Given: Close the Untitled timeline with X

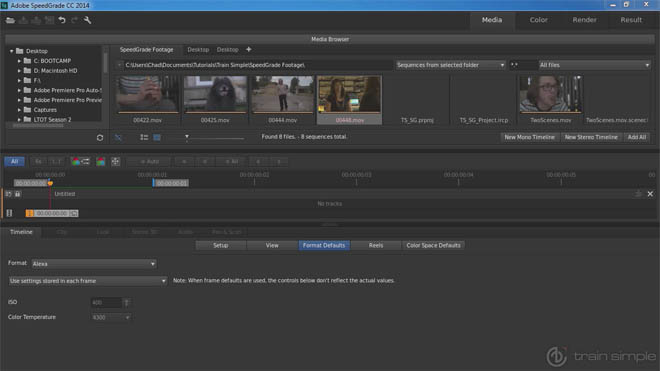Looking at the screenshot, I should tap(650, 194).
